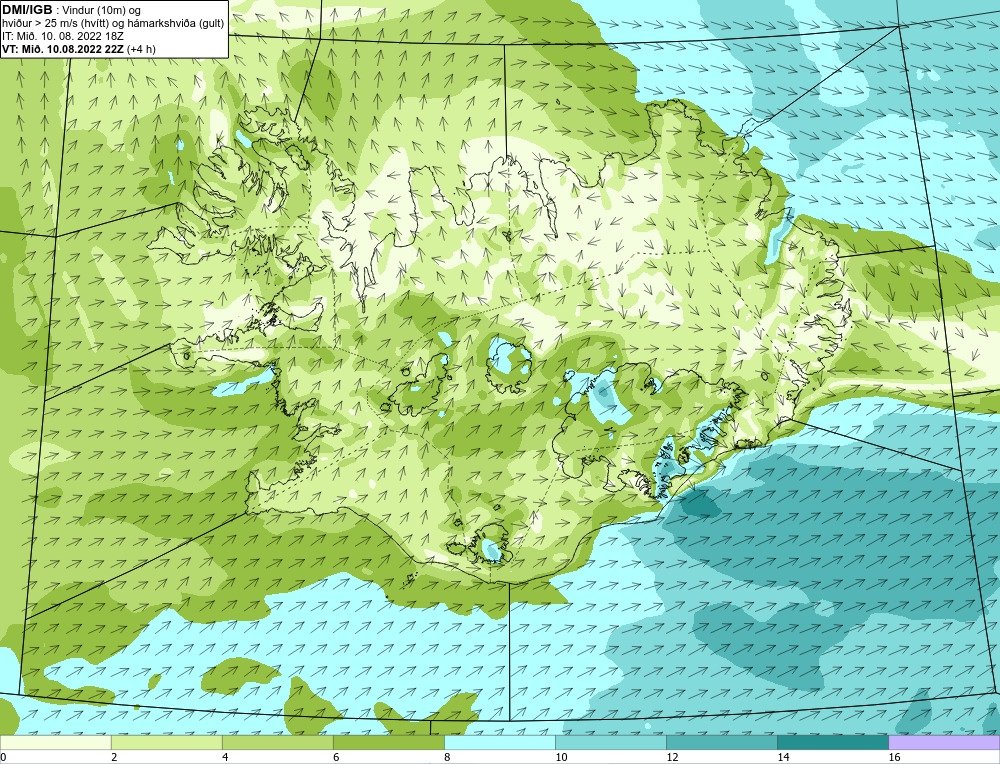
Task: Click the 8–10 m/s light cyan legend swatch
Action: point(500,743)
